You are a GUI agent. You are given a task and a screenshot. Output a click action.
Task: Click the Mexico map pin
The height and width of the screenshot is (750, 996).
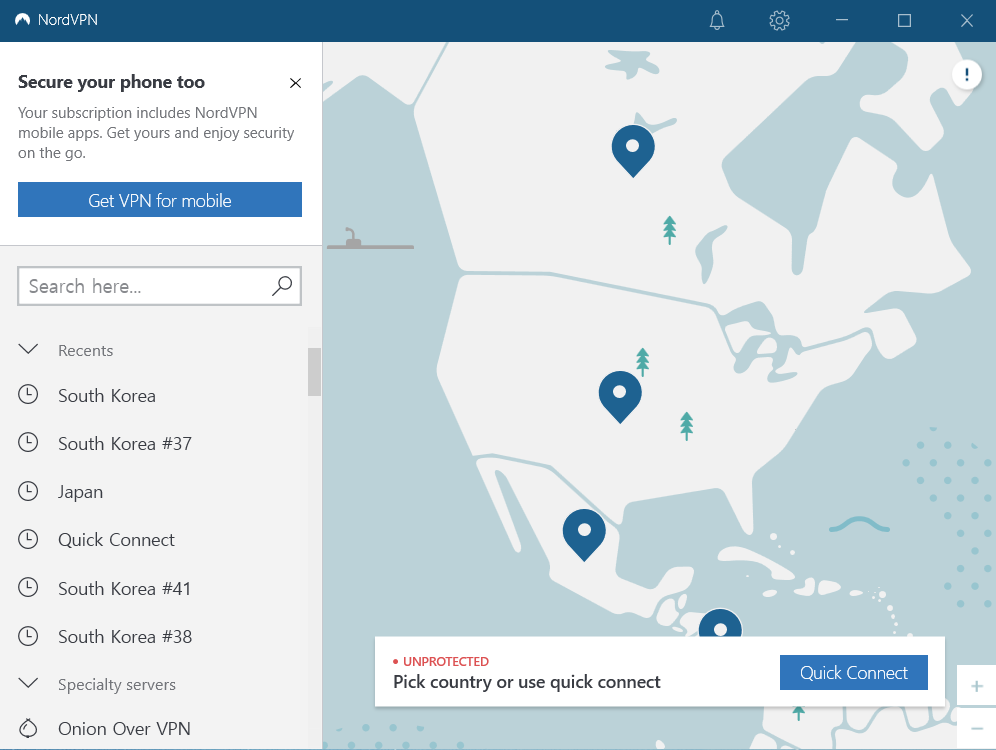click(x=584, y=535)
